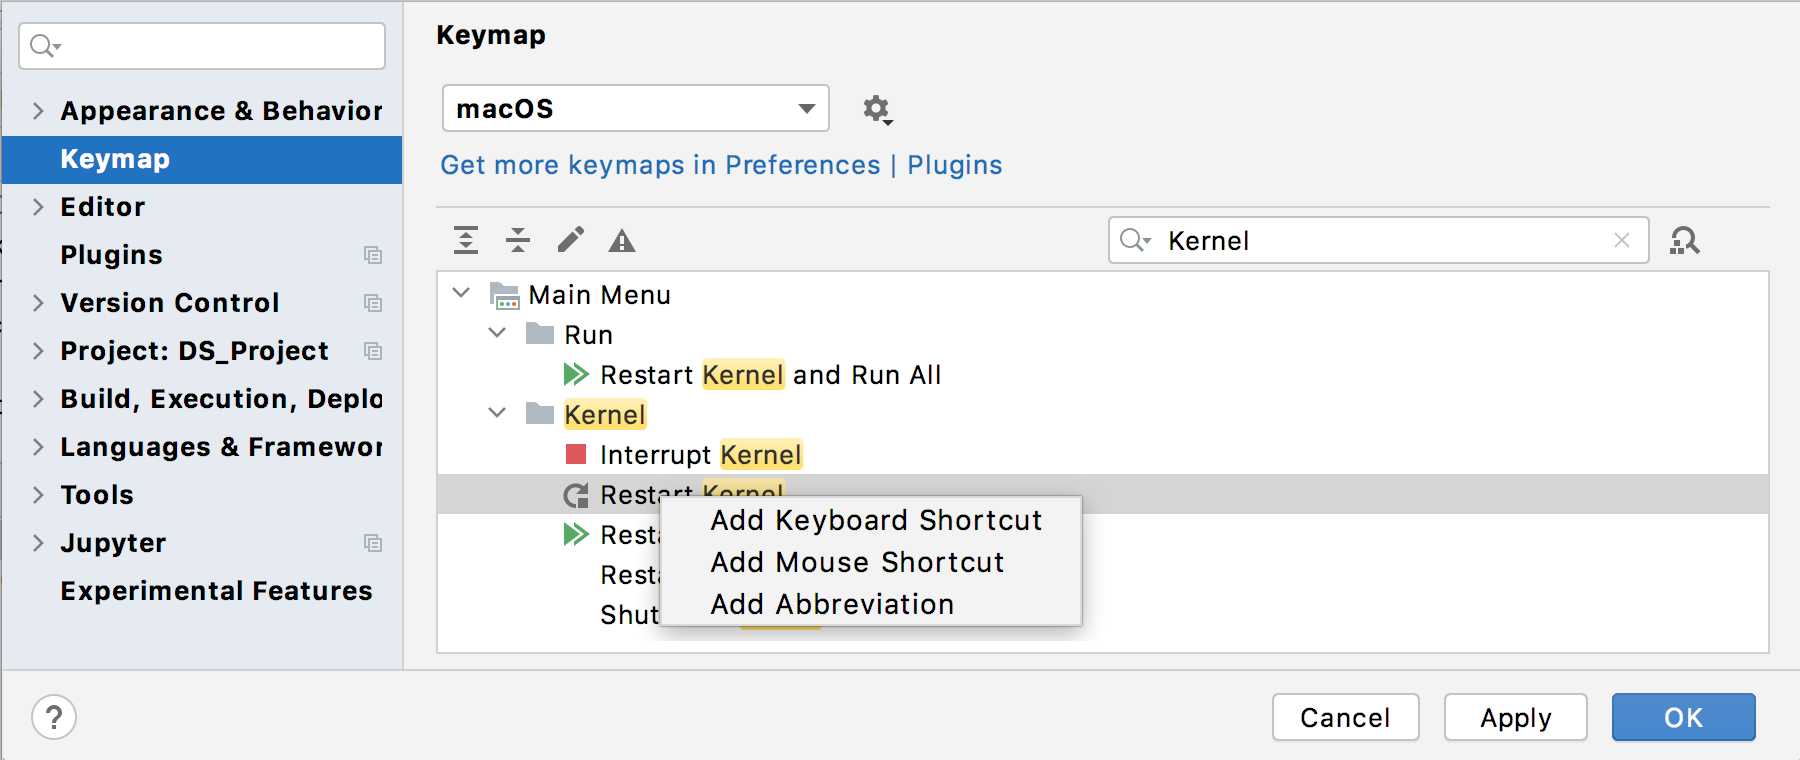Screen dimensions: 1800x760
Task: Collapse the Run folder node
Action: coord(497,334)
